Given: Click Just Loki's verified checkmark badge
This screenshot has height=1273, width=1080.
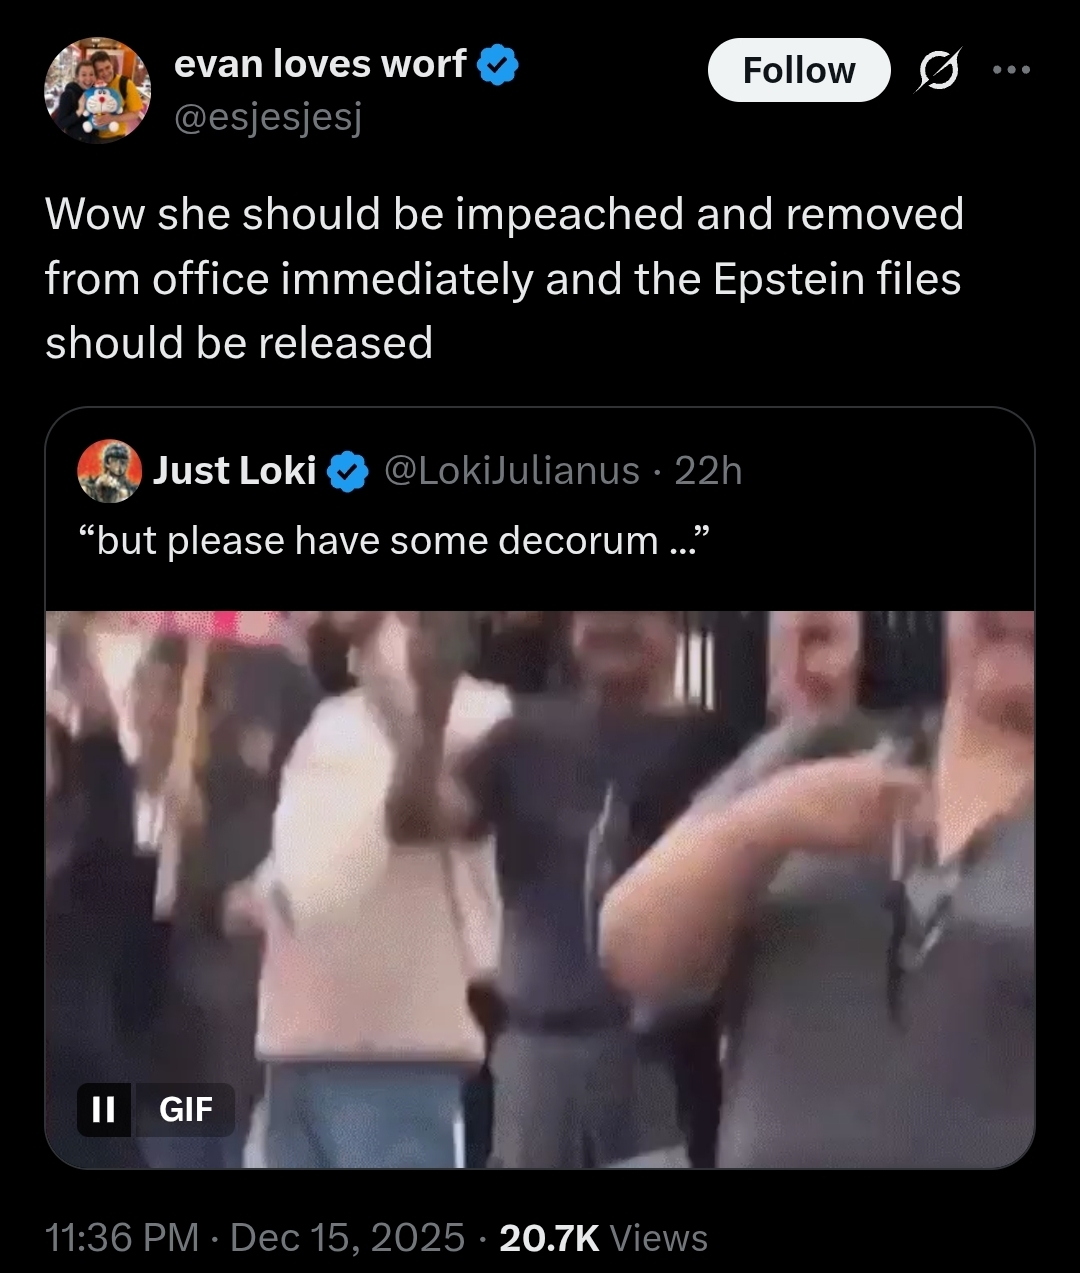Looking at the screenshot, I should coord(348,471).
